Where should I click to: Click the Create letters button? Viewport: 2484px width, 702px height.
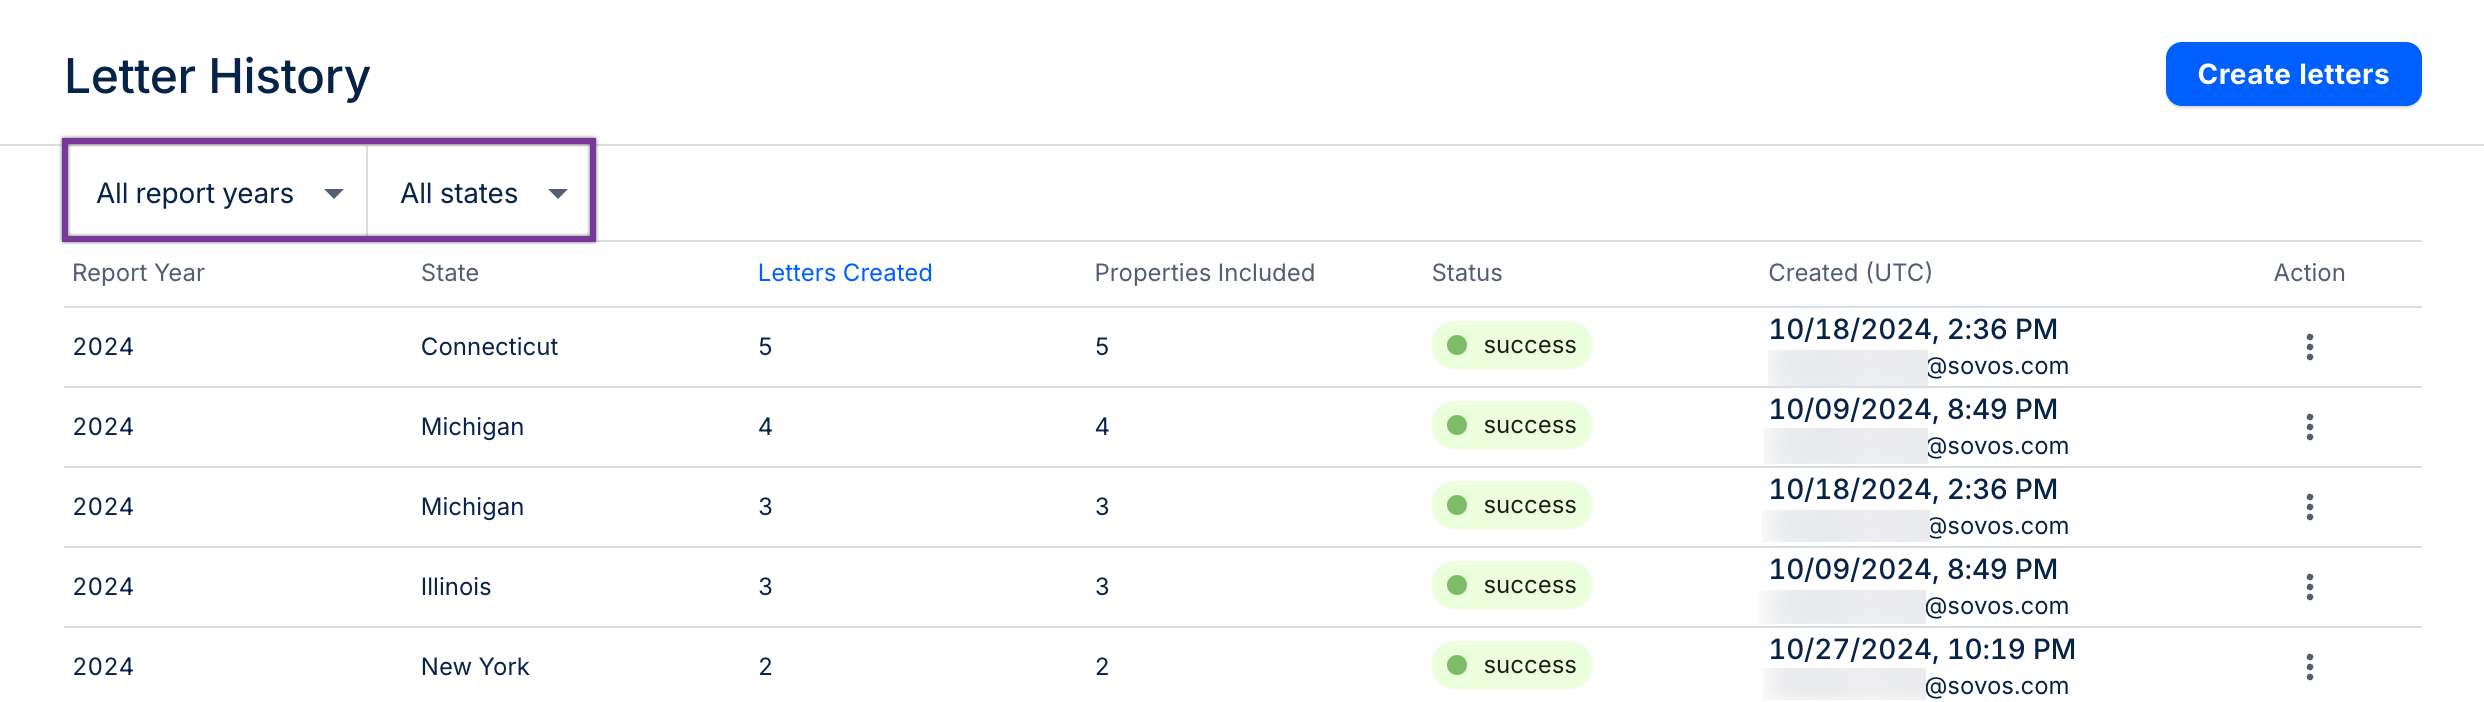[2292, 74]
